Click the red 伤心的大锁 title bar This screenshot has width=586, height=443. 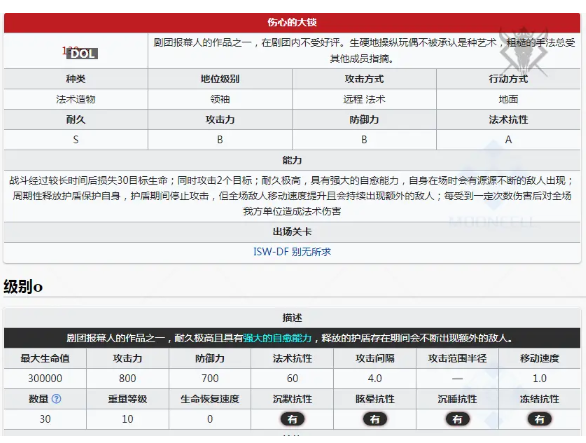click(292, 23)
